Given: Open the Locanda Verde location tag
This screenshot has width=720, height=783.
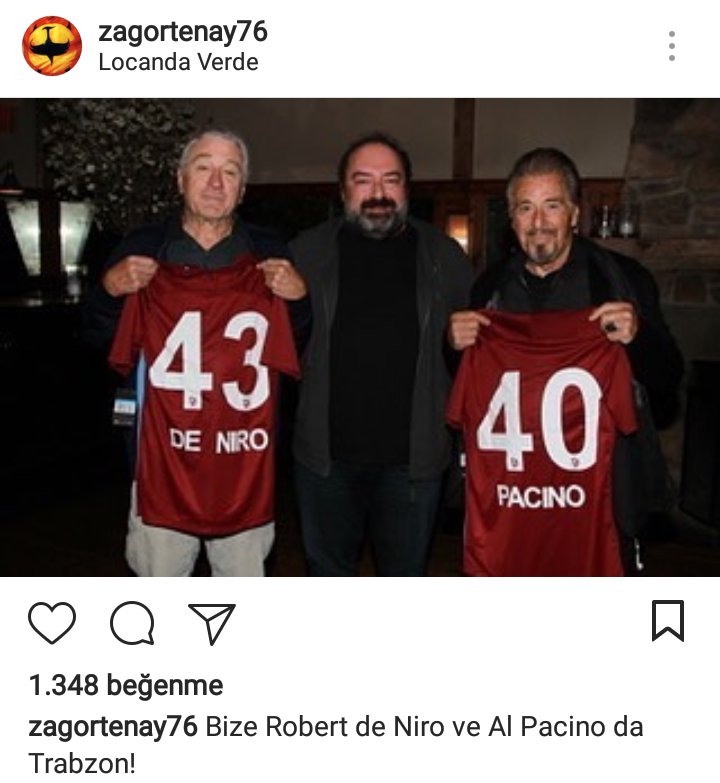Looking at the screenshot, I should point(178,62).
